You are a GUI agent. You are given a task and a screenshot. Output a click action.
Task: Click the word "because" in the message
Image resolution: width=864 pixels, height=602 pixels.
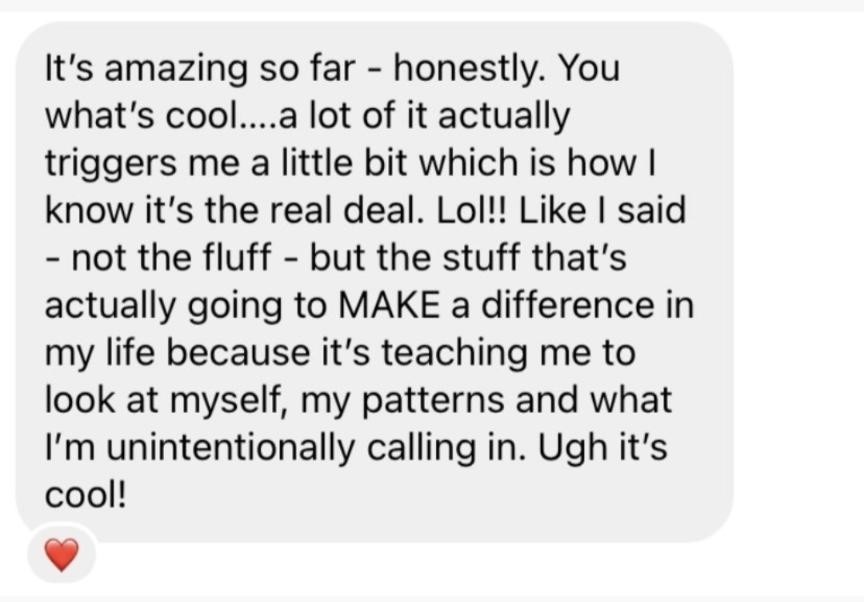pyautogui.click(x=239, y=352)
